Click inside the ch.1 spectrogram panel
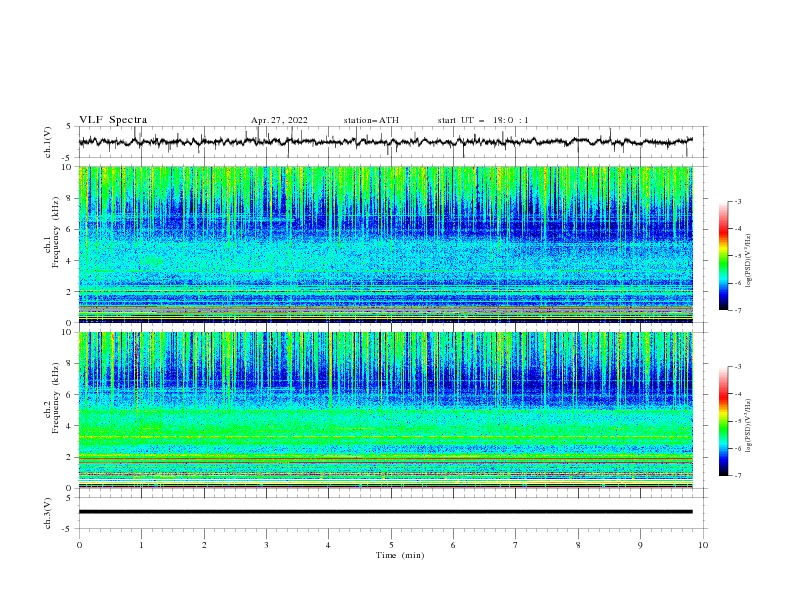The width and height of the screenshot is (792, 612). (386, 244)
